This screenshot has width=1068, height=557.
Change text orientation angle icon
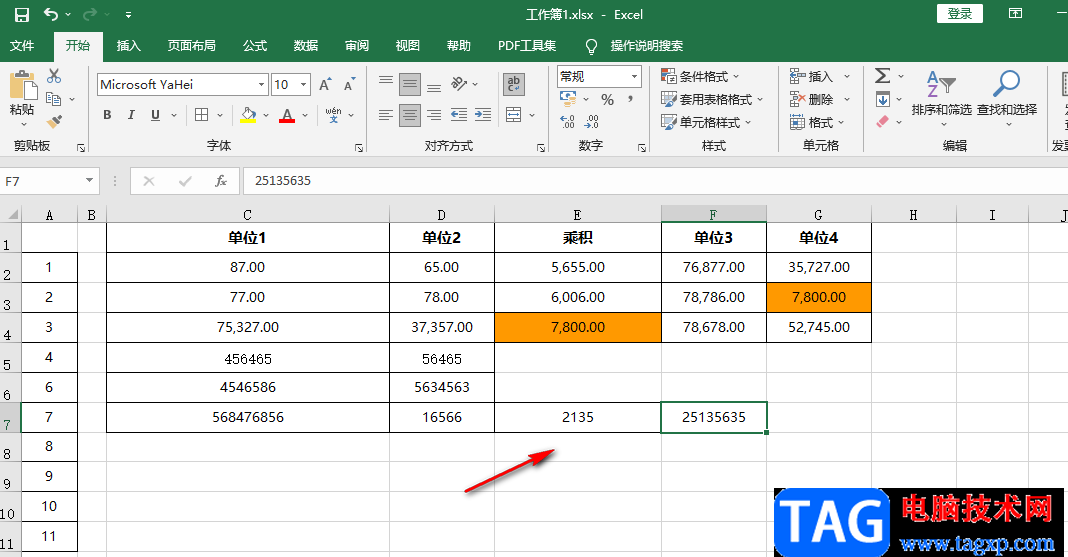(x=460, y=84)
